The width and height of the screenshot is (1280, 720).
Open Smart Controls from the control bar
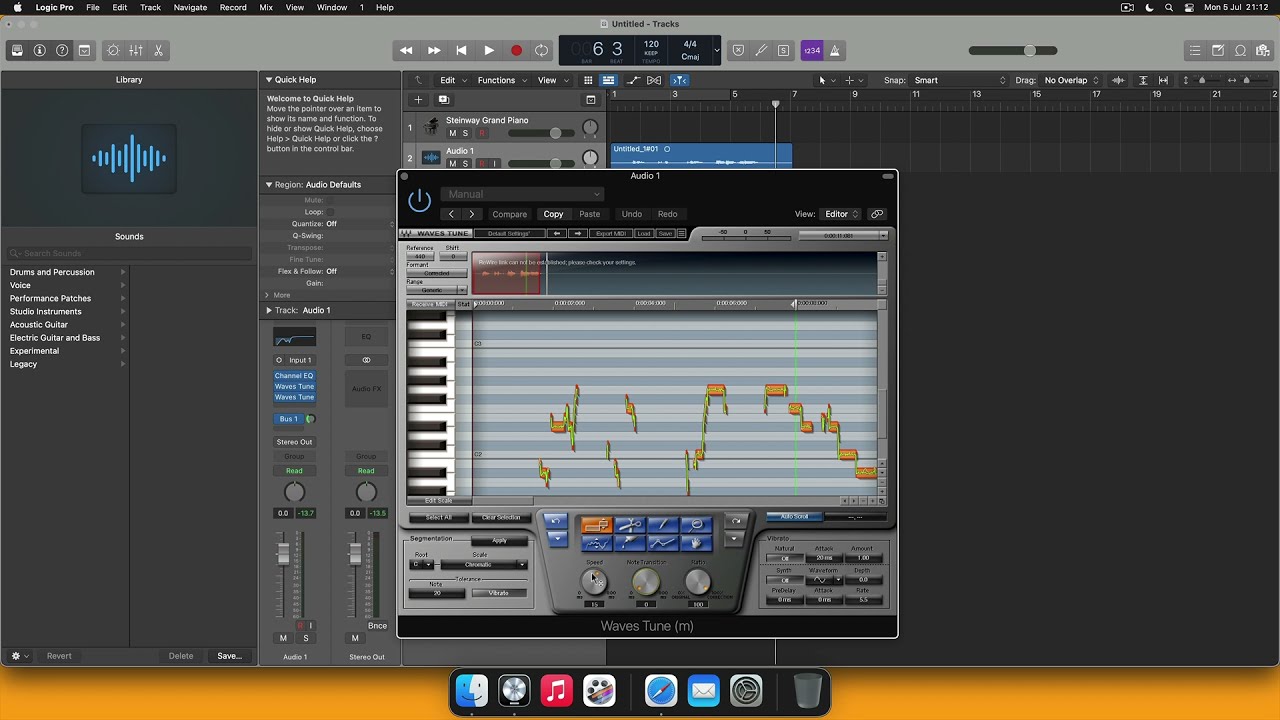pyautogui.click(x=113, y=50)
